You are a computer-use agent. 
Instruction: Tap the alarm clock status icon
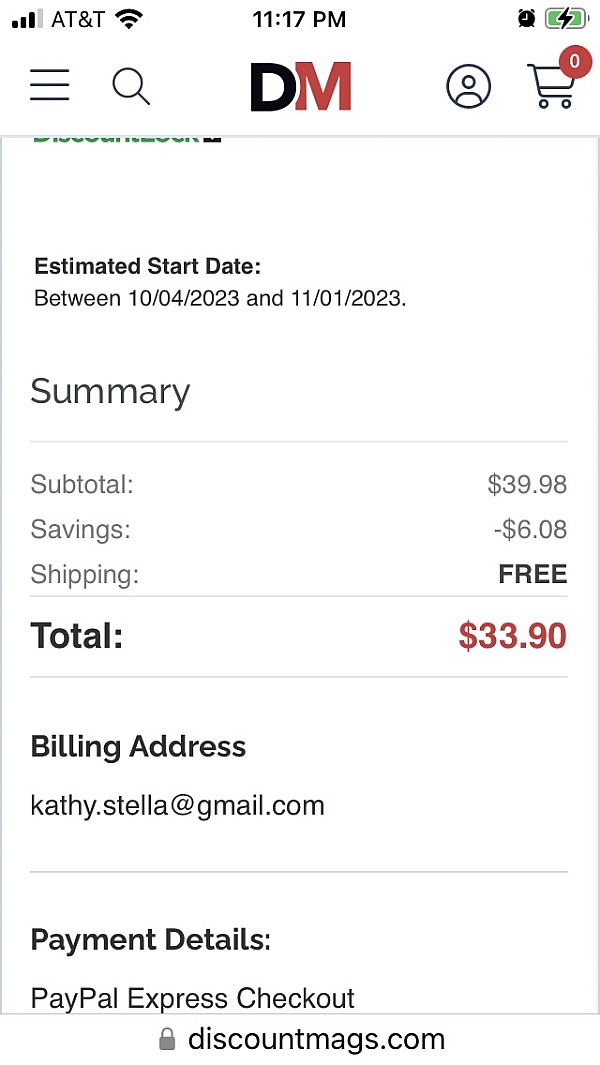point(526,19)
